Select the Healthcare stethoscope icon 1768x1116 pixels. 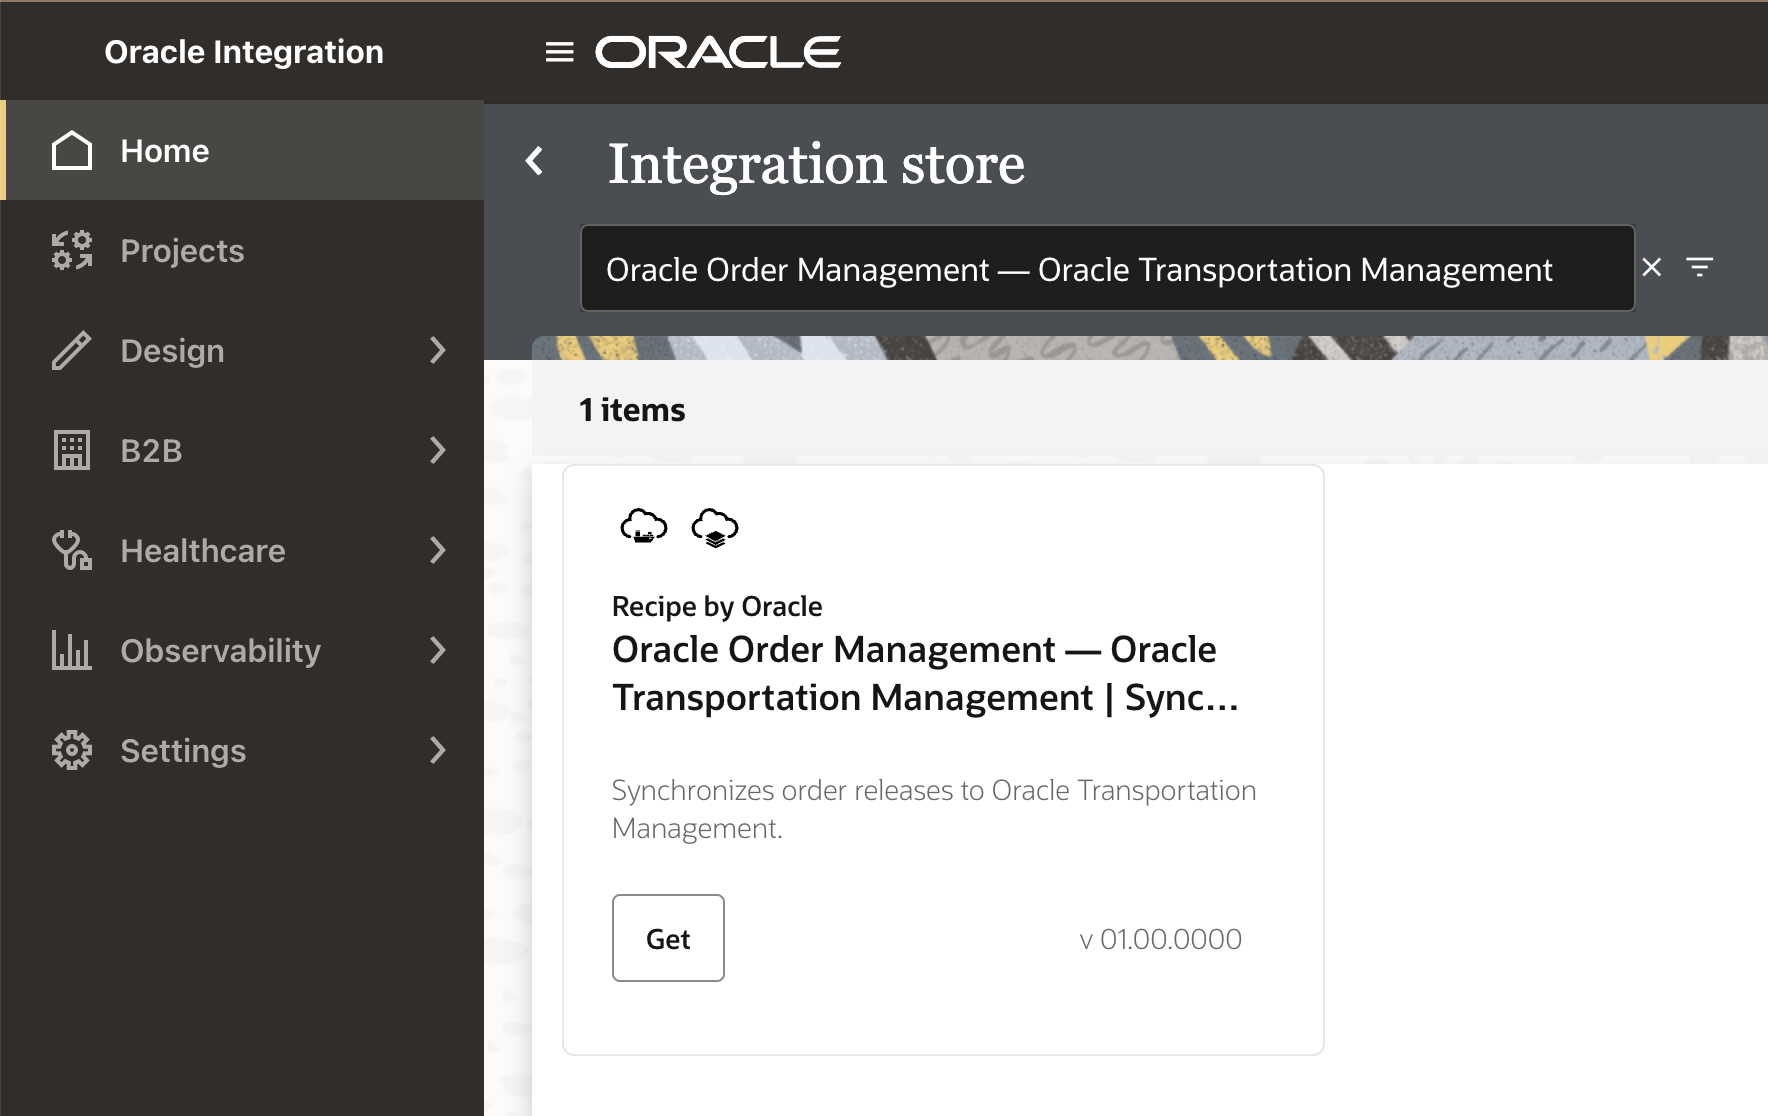click(x=71, y=550)
